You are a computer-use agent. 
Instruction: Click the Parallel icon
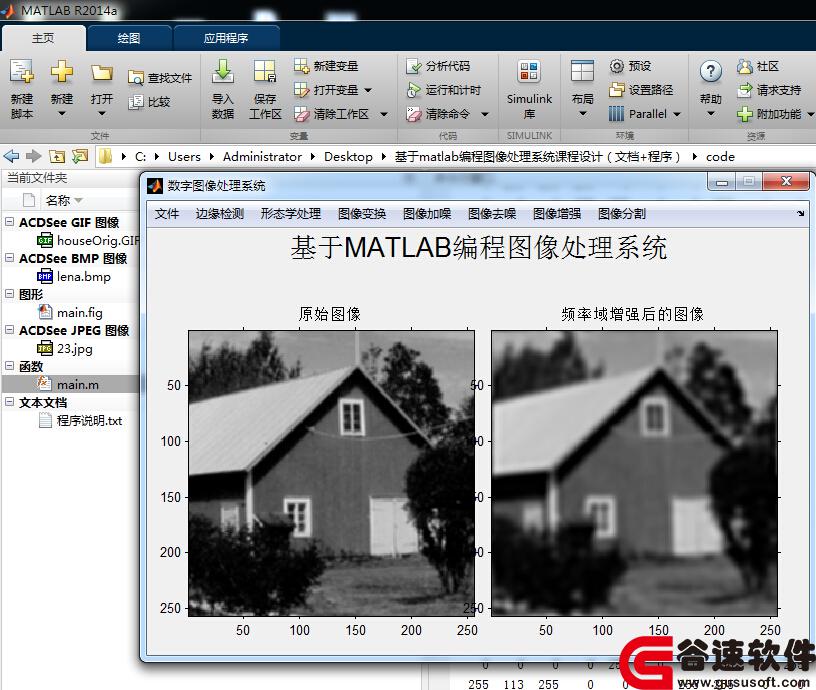[x=616, y=113]
